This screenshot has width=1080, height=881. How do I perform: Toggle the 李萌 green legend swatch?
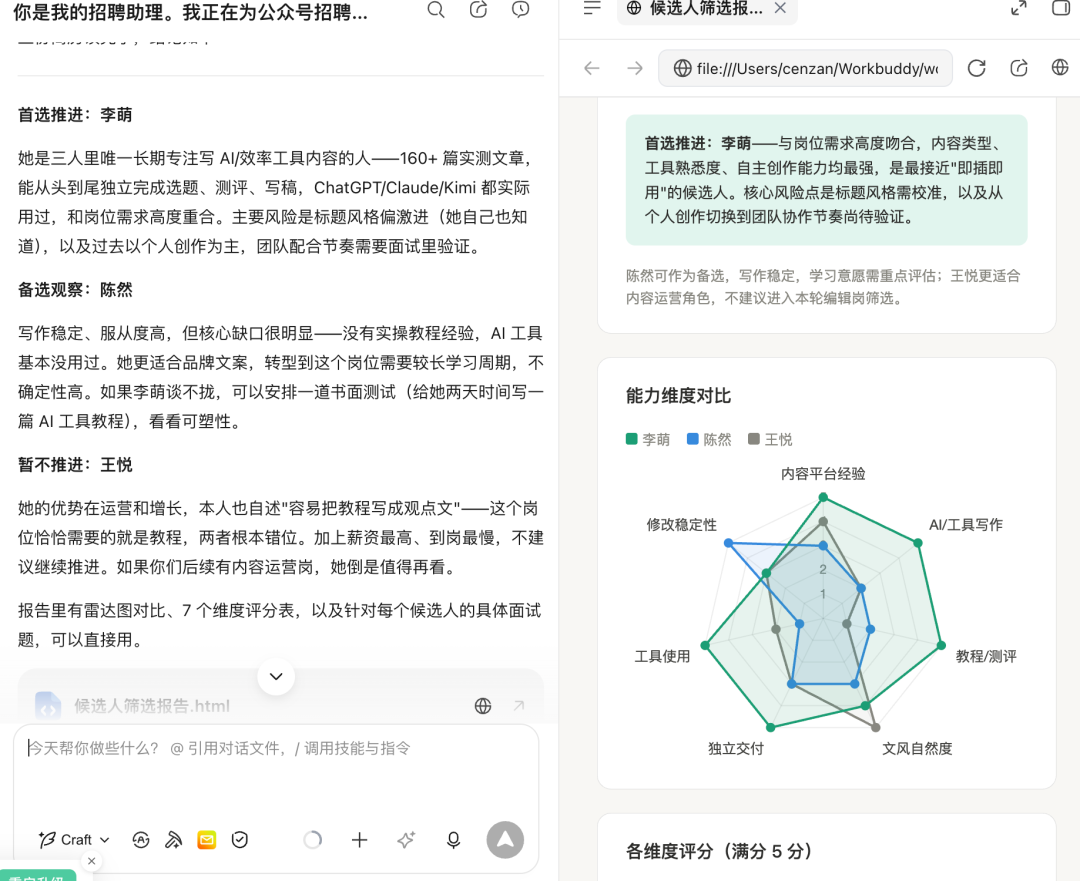click(x=632, y=439)
